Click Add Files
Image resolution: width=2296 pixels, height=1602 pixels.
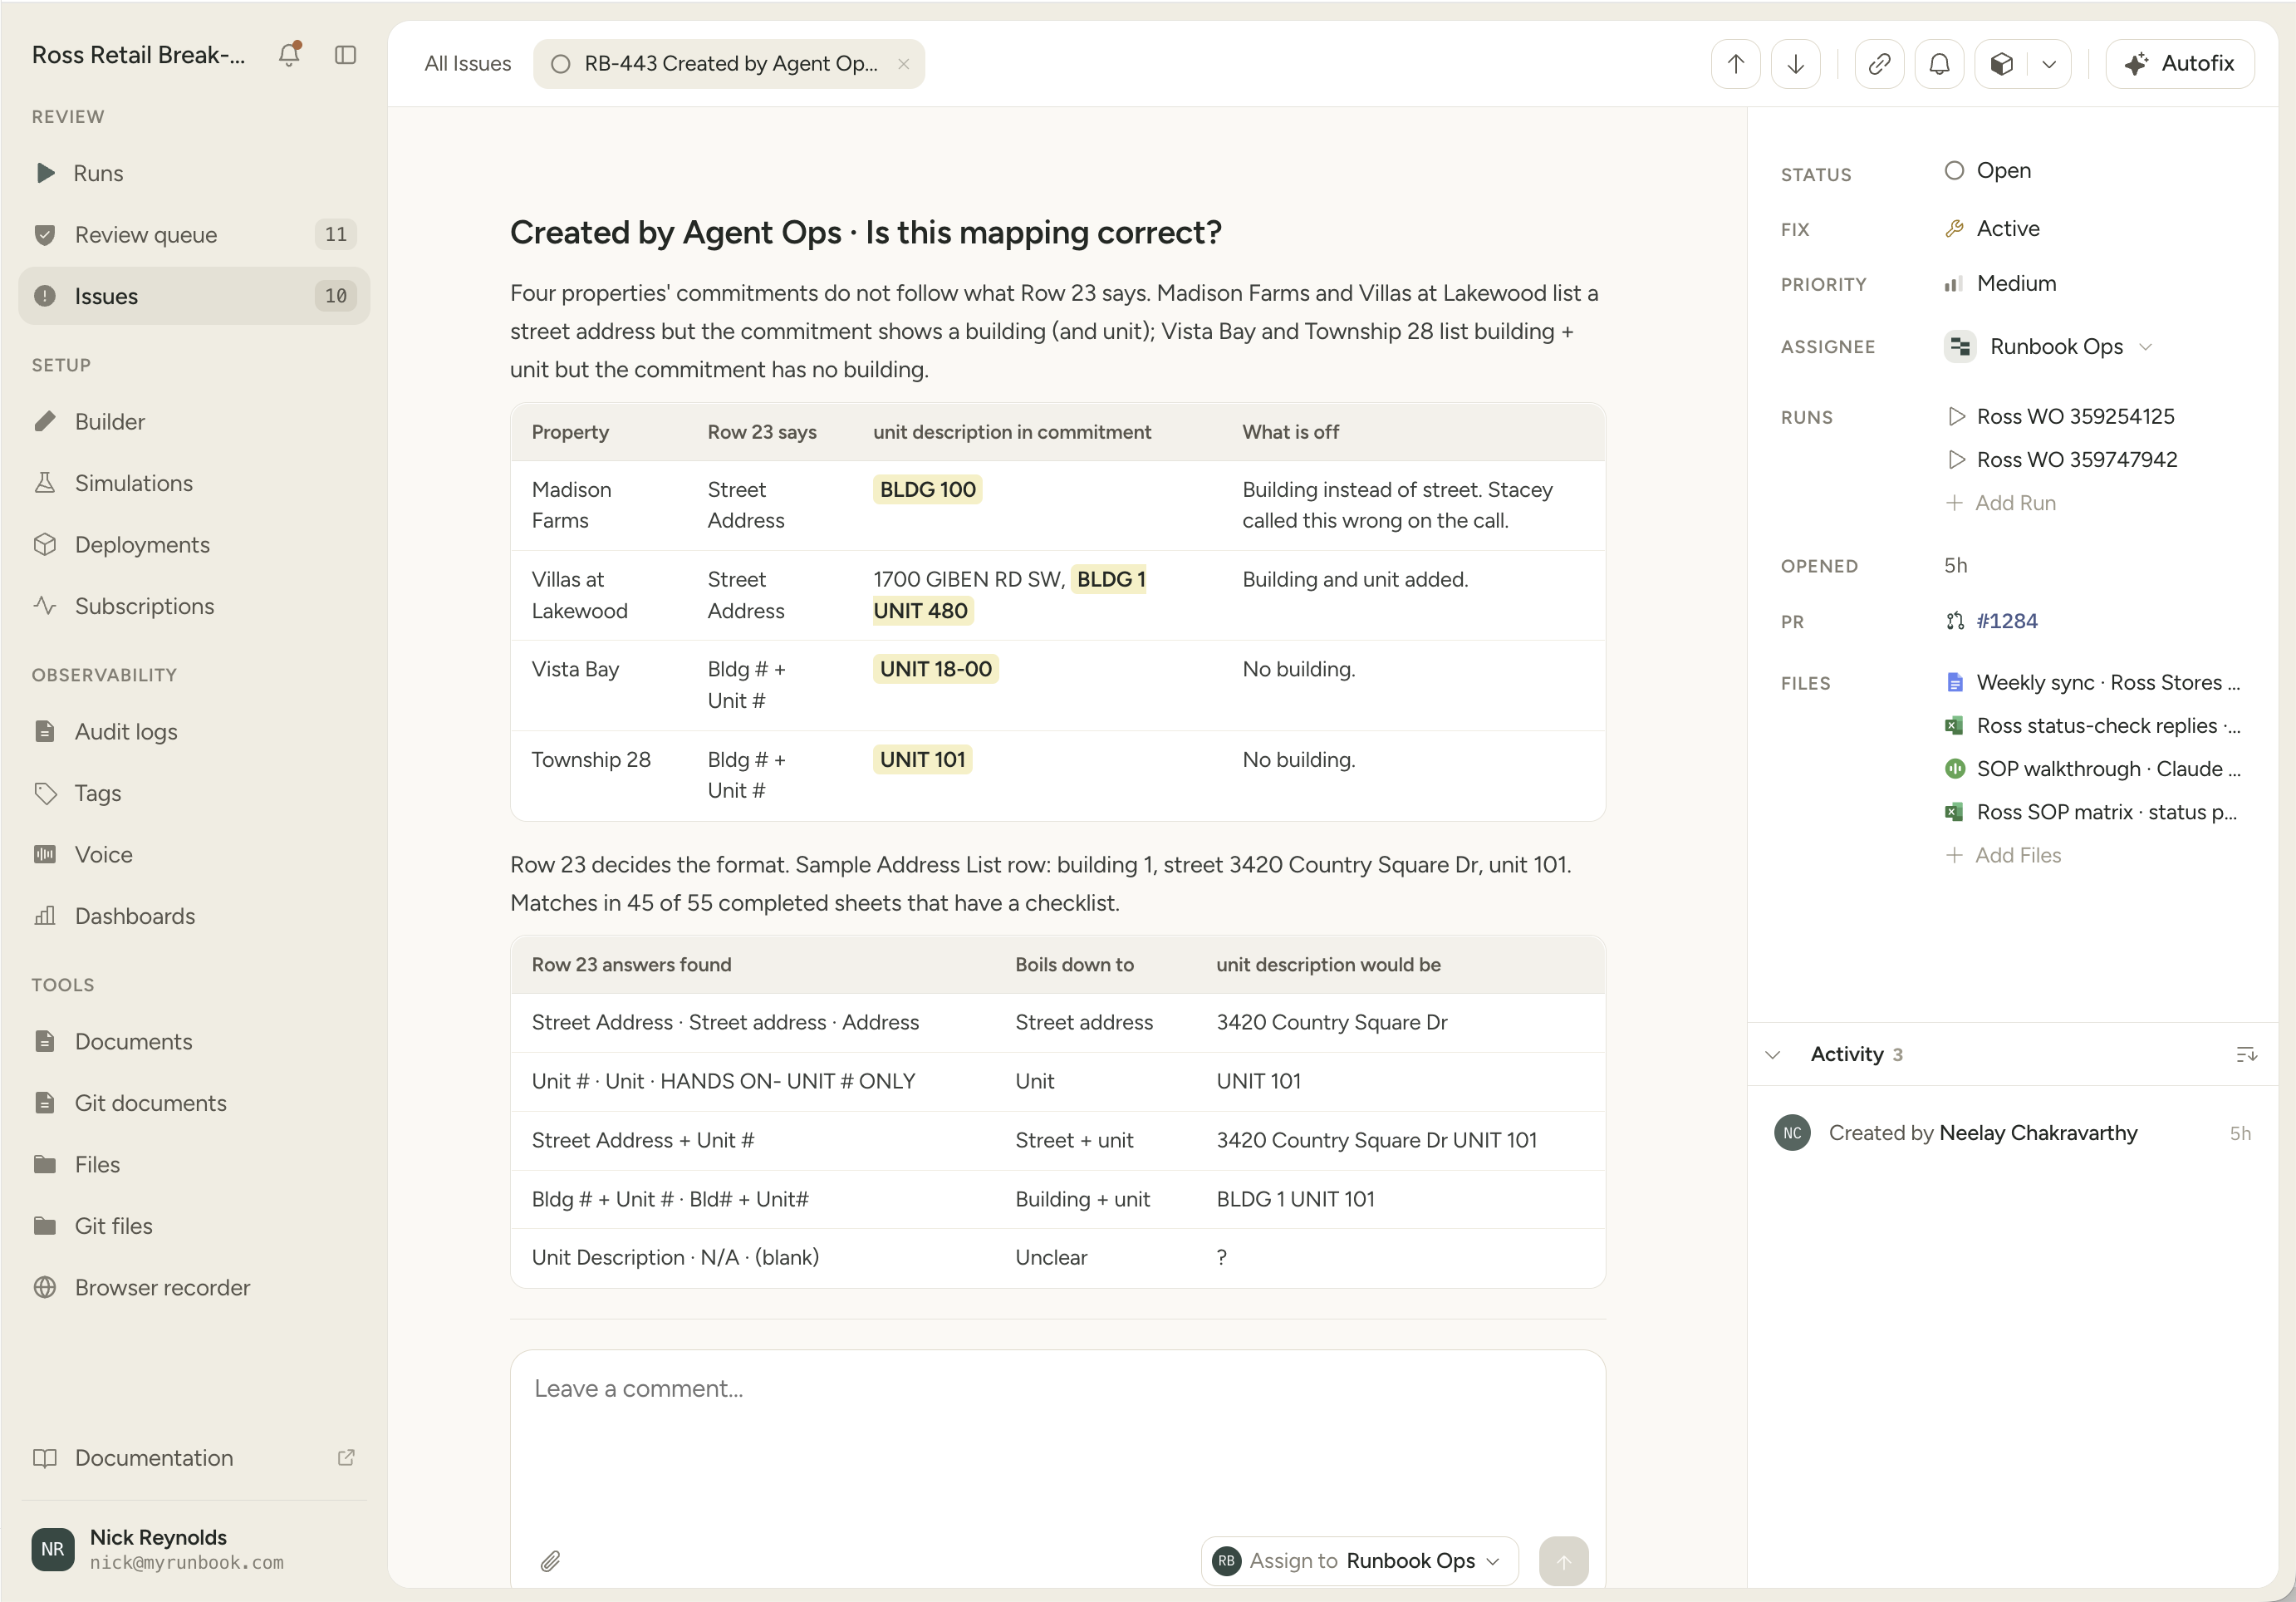(2004, 856)
